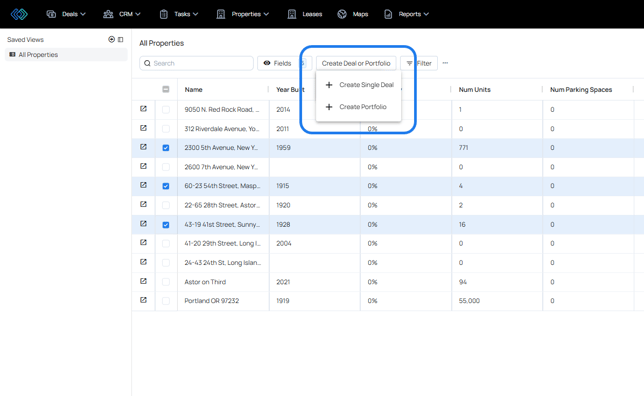644x396 pixels.
Task: Sort by Year Built column header
Action: tap(290, 90)
